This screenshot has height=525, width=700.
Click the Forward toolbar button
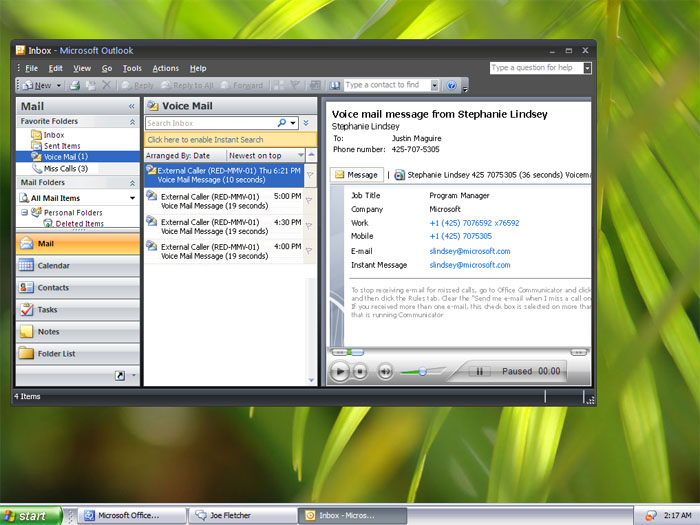[242, 85]
